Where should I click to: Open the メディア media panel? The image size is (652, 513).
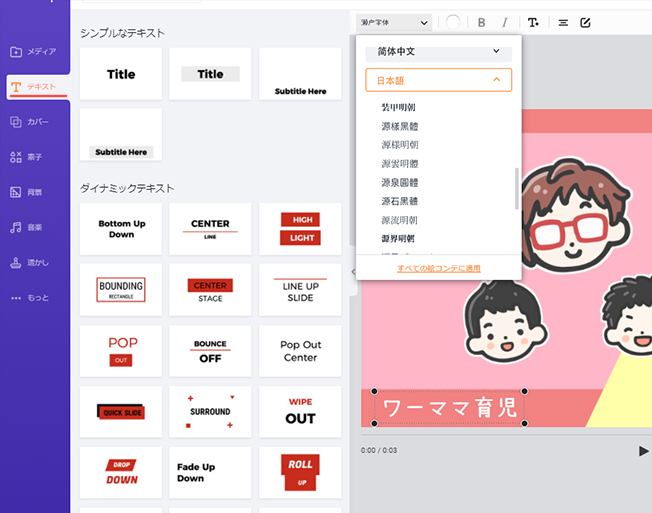[x=34, y=51]
